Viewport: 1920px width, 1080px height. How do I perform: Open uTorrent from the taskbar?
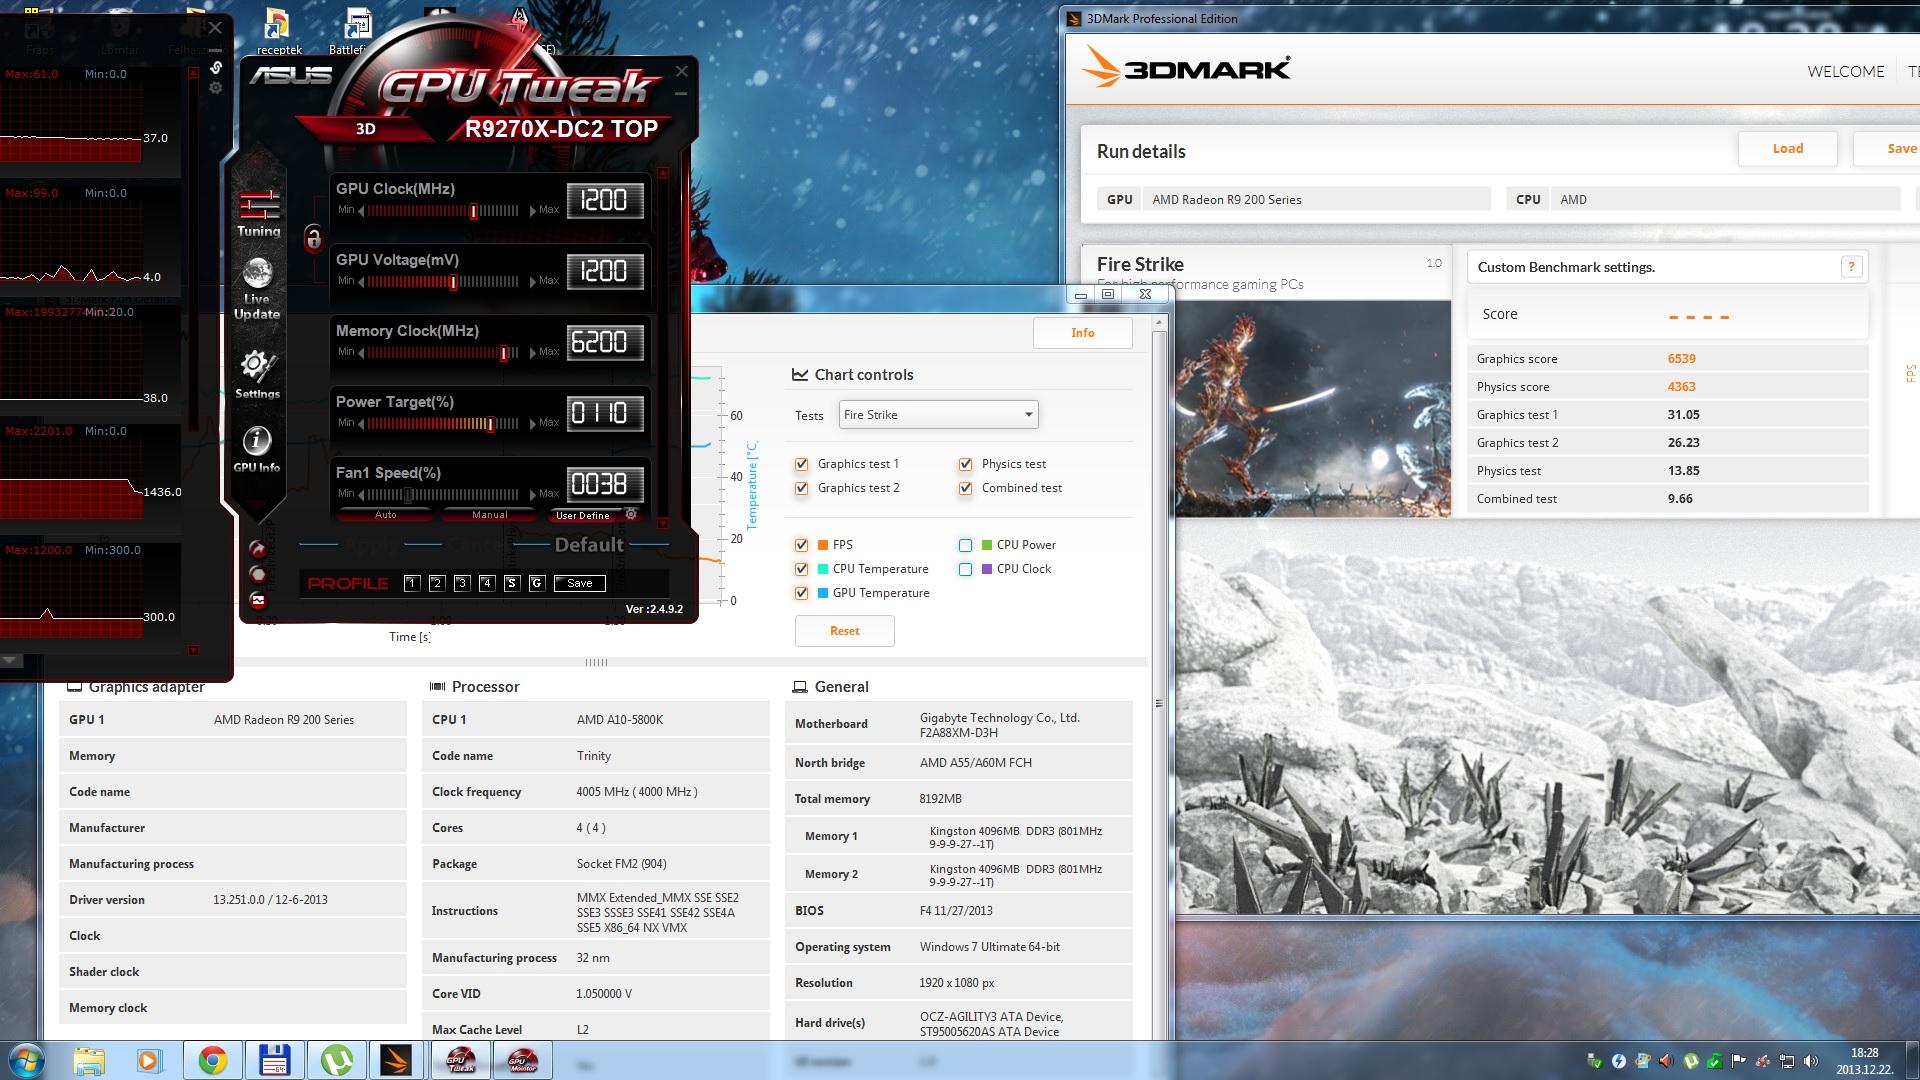336,1060
